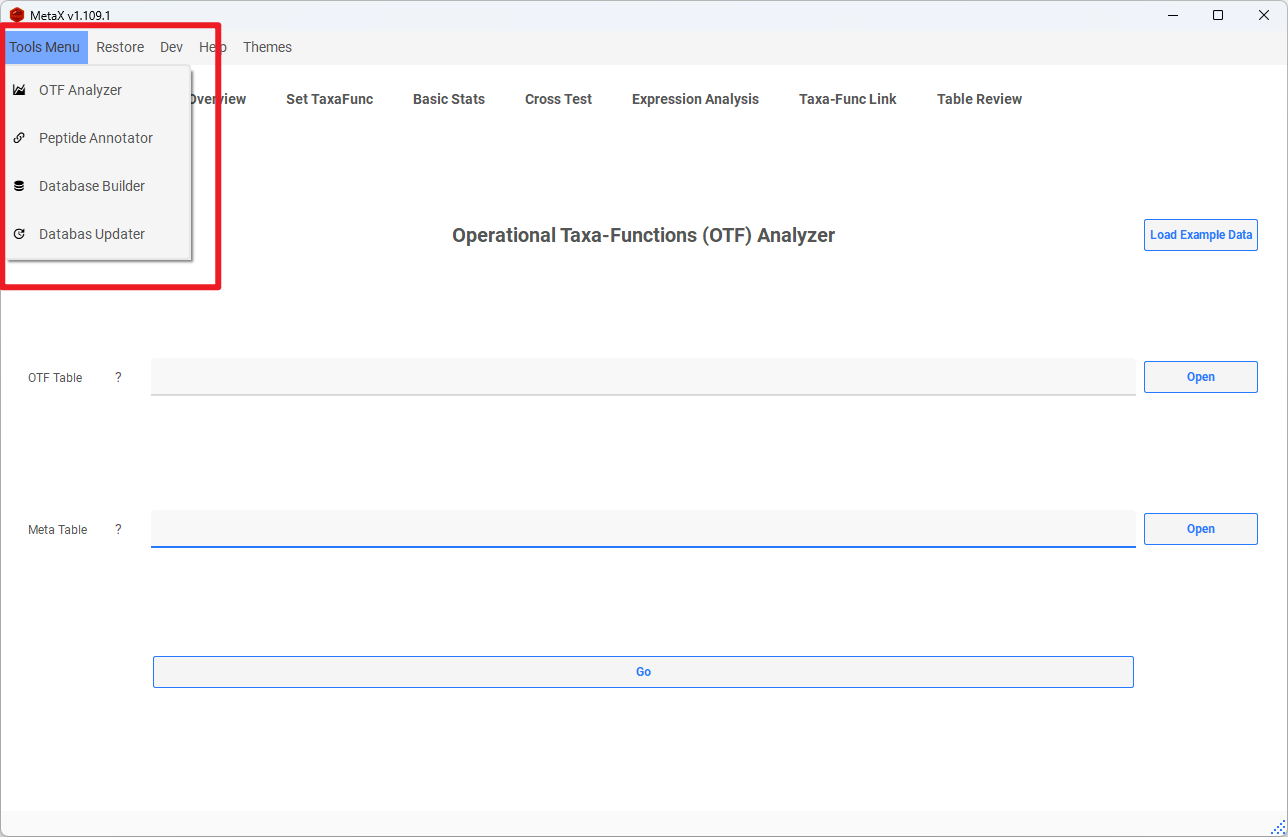Click the Database Builder stack icon
This screenshot has height=837, width=1288.
tap(19, 186)
